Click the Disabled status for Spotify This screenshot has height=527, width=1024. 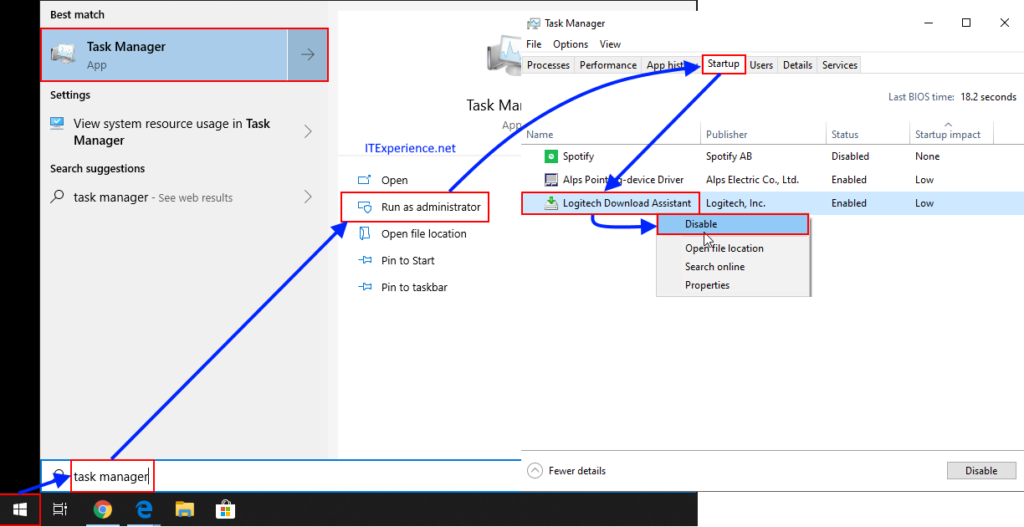[850, 157]
